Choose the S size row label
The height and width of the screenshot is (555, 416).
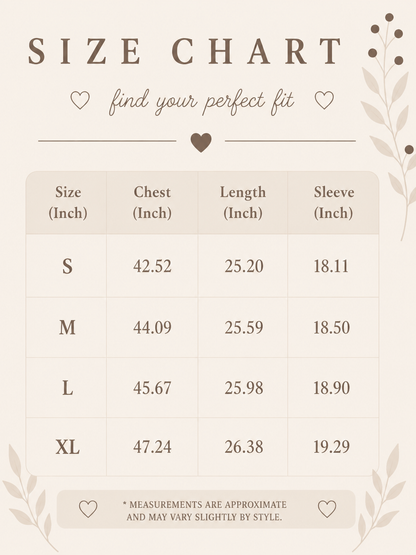pos(67,266)
